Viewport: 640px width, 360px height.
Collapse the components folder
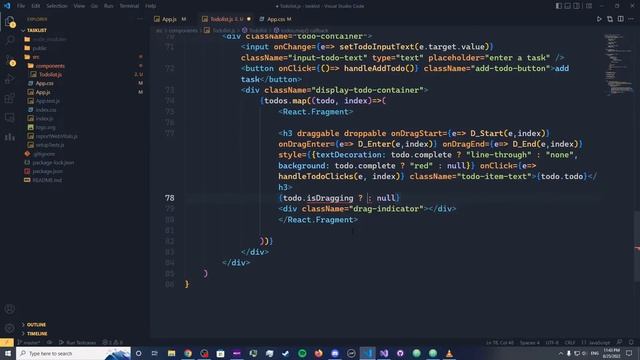click(x=50, y=66)
